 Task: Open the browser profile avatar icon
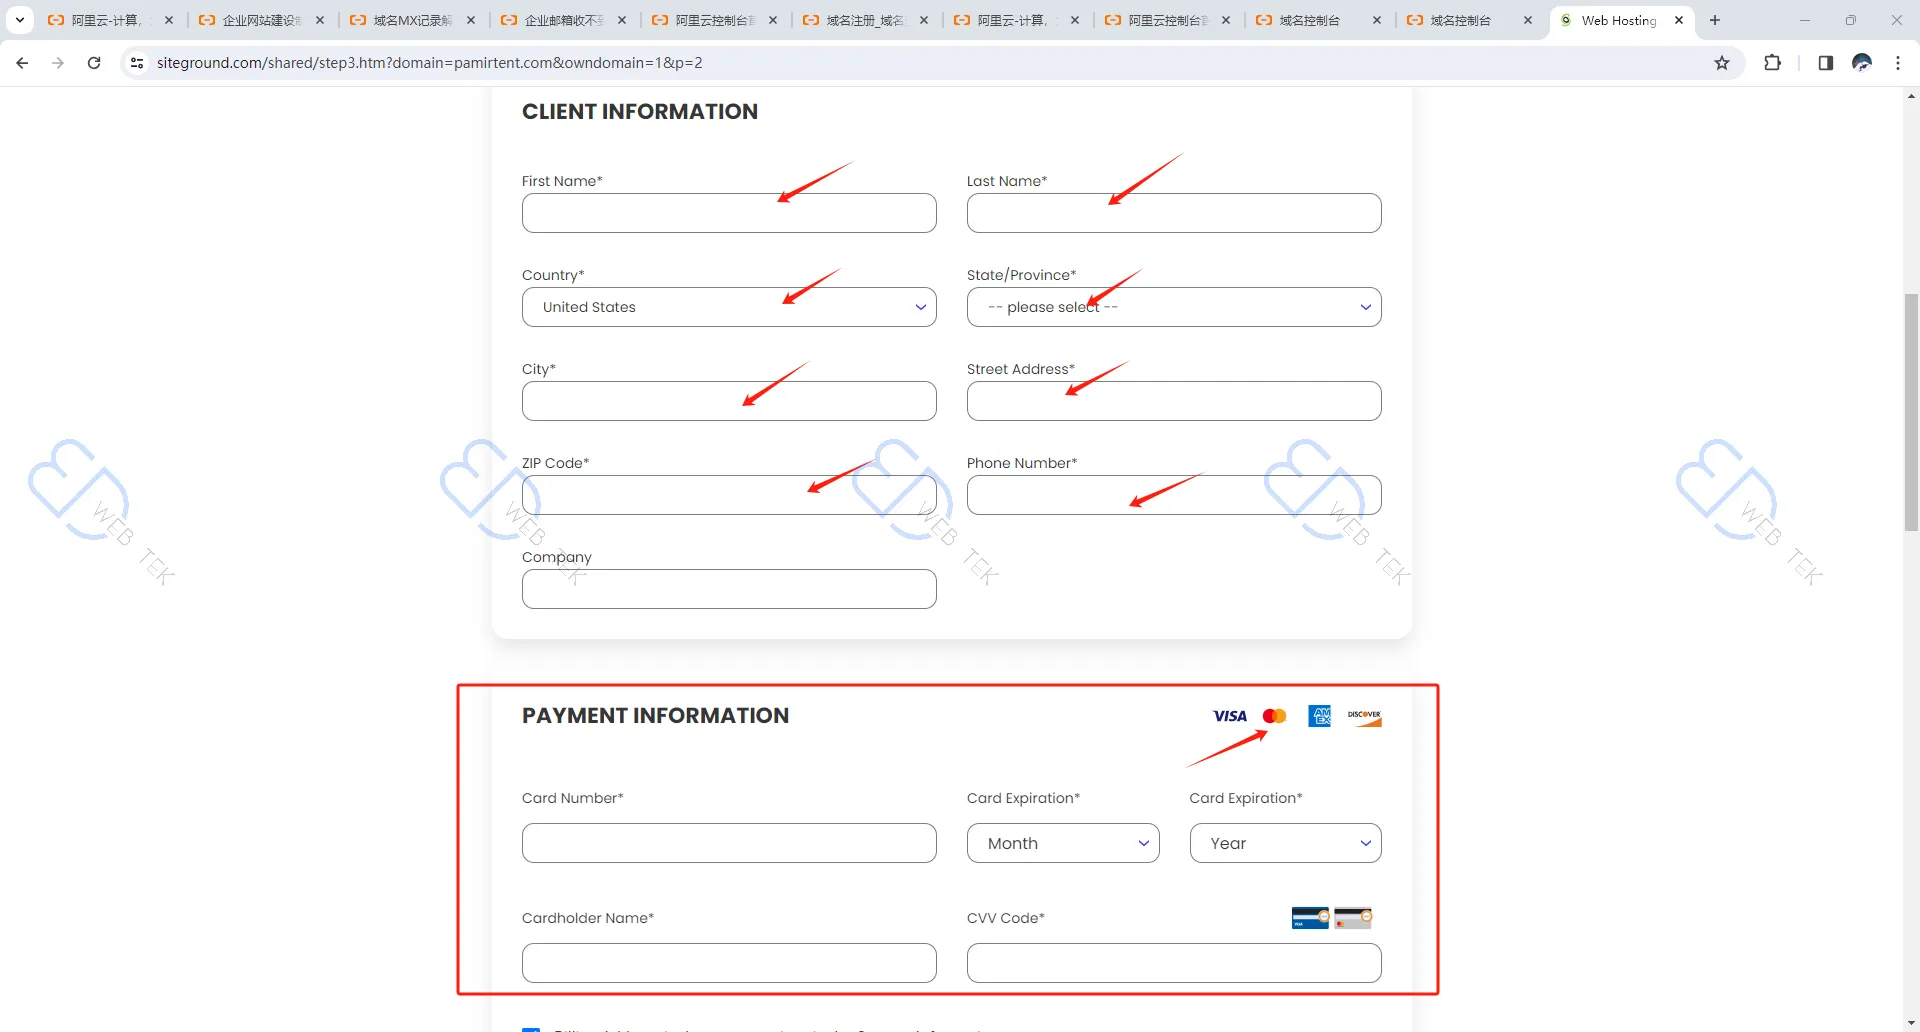1861,63
